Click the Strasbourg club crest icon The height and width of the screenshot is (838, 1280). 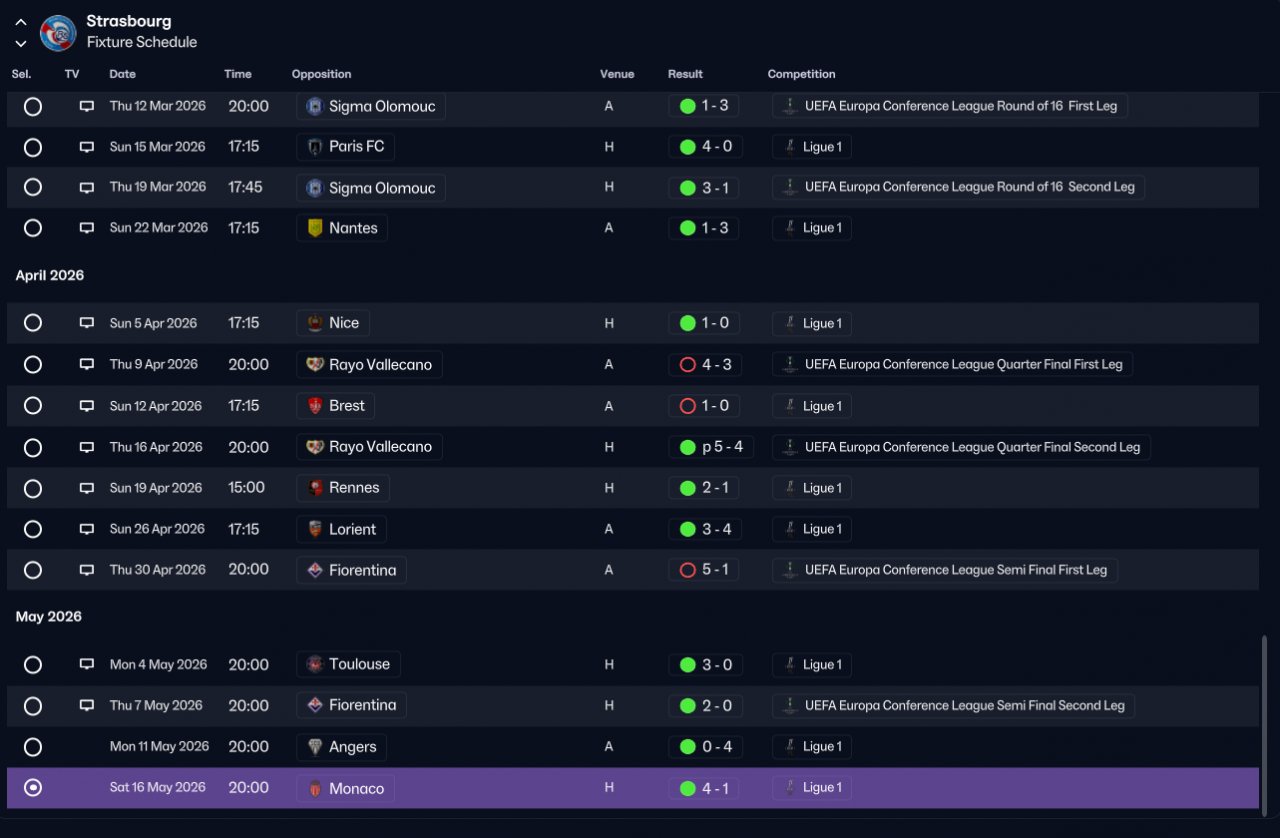[x=58, y=33]
